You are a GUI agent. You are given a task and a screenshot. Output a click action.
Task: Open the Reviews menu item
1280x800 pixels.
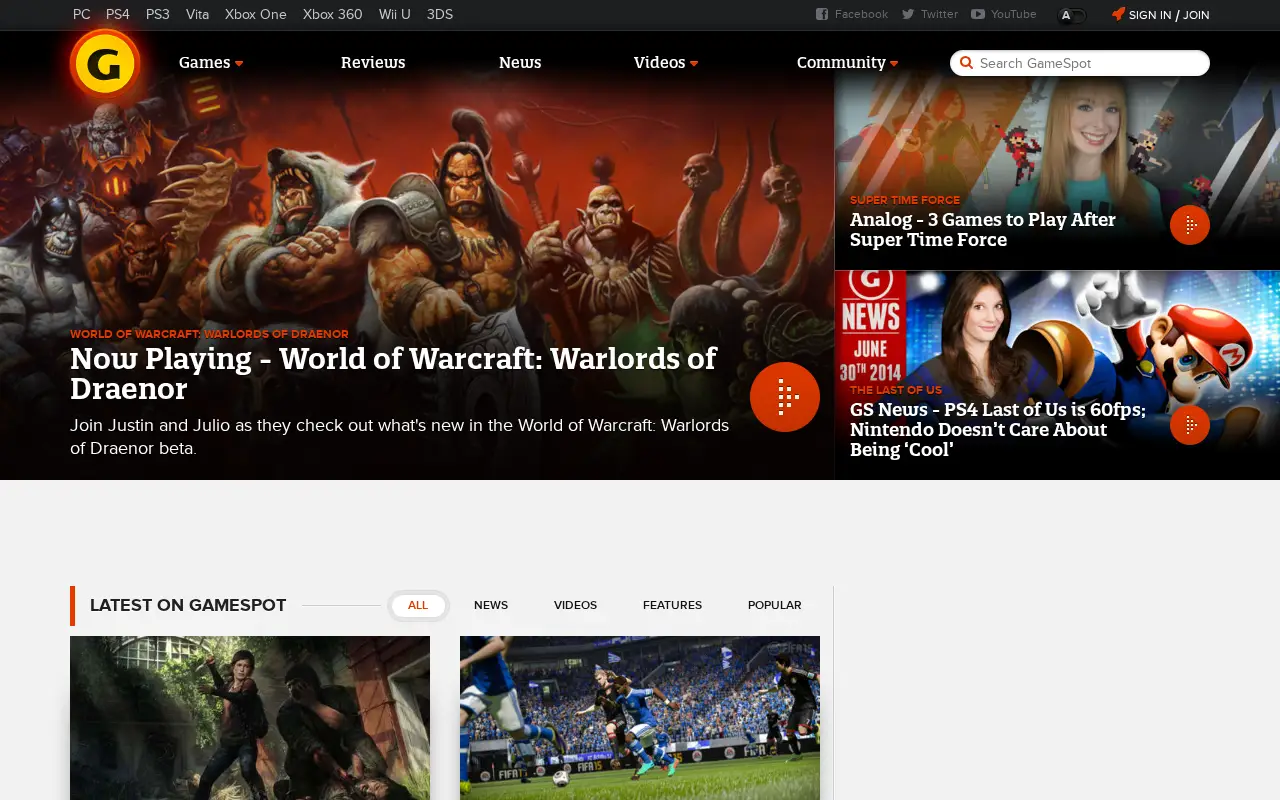pos(373,62)
